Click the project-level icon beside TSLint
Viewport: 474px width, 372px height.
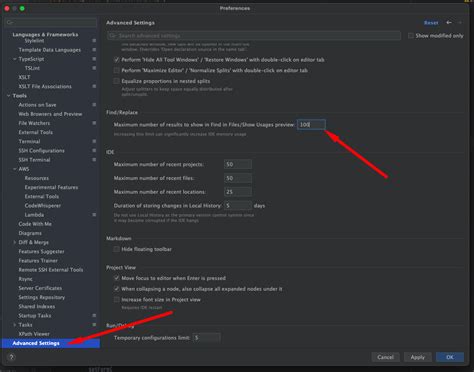tap(94, 68)
